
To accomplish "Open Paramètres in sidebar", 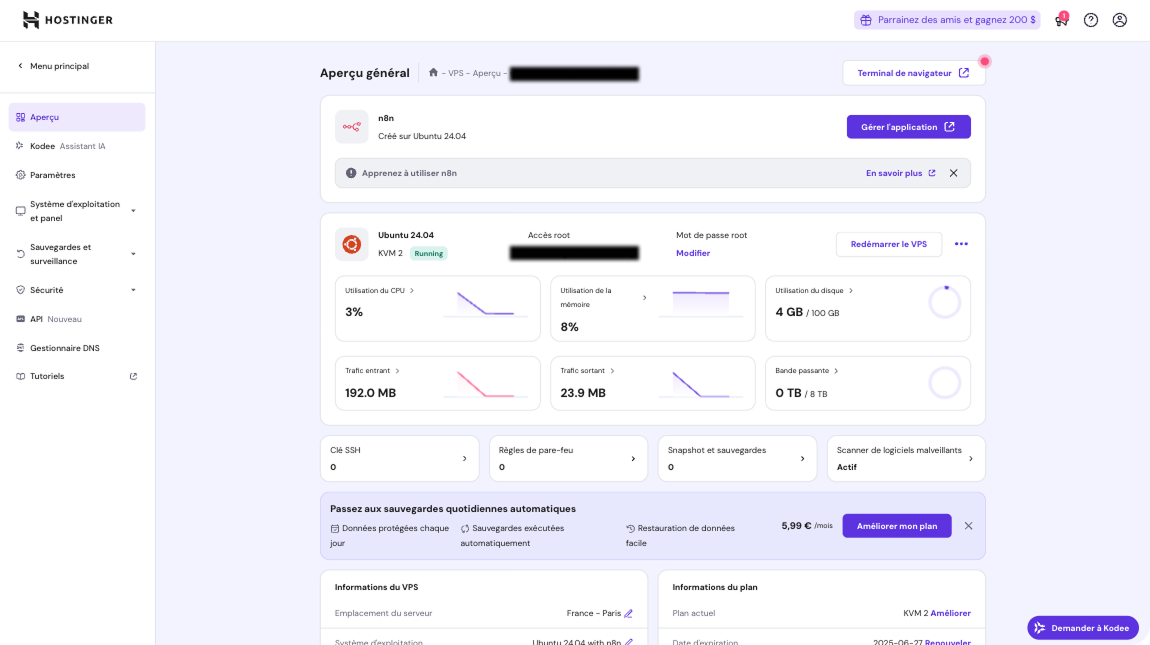I will coord(77,175).
